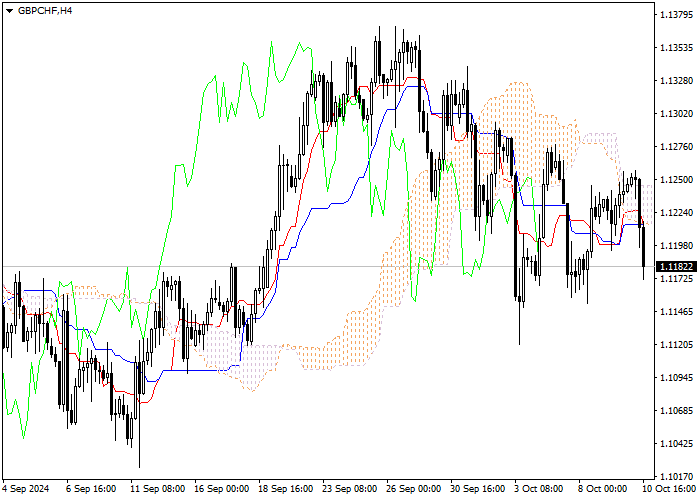
Task: Click the 6 Sep 16:00 time label
Action: pos(91,488)
